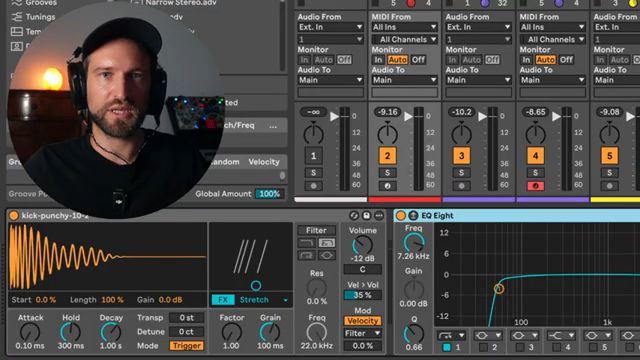
Task: Click the Simpler device save preset icon
Action: [367, 216]
